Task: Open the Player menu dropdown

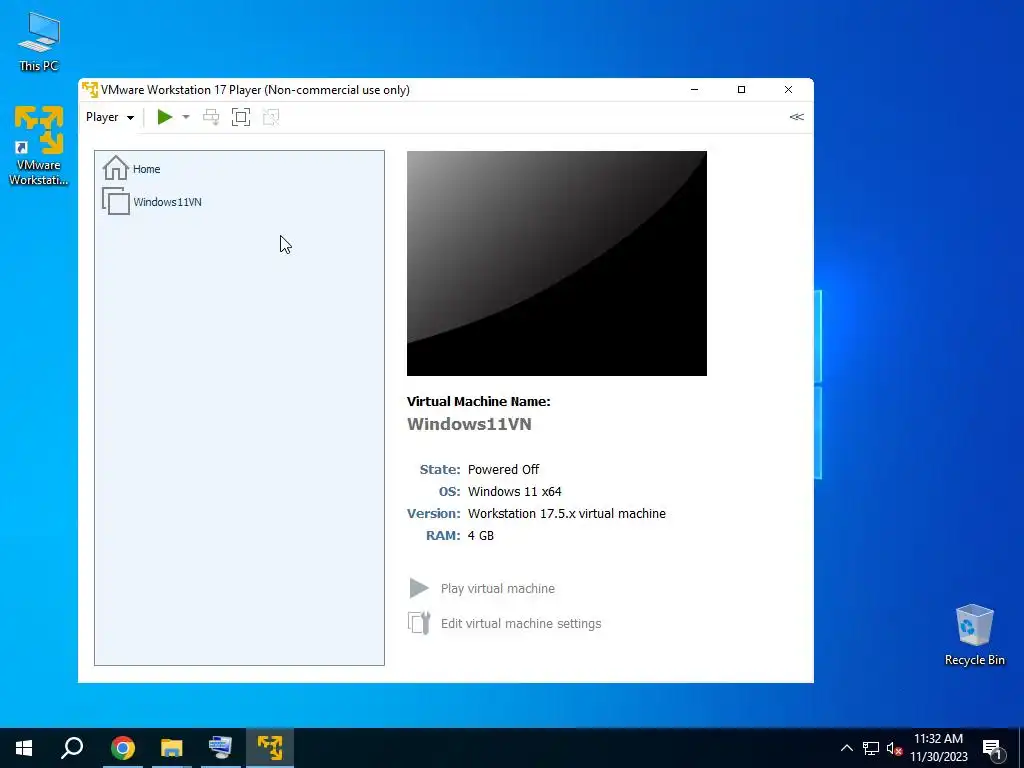Action: tap(110, 117)
